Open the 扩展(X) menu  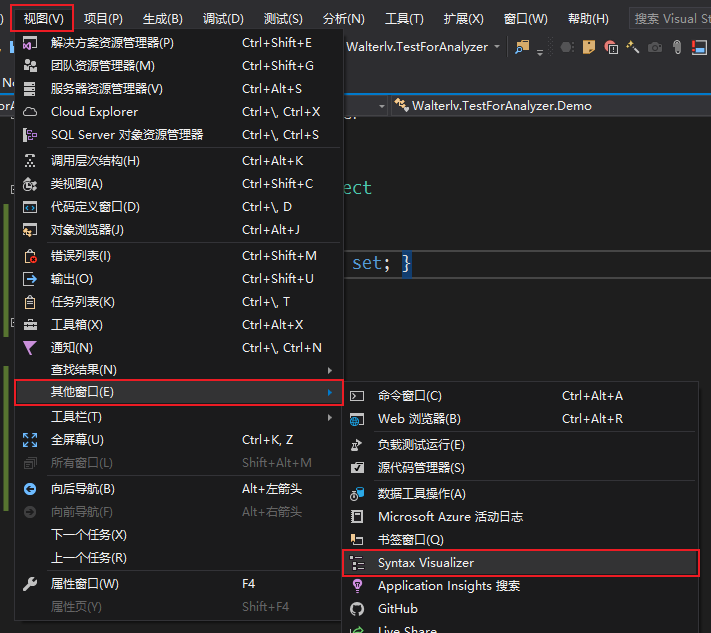coord(463,19)
